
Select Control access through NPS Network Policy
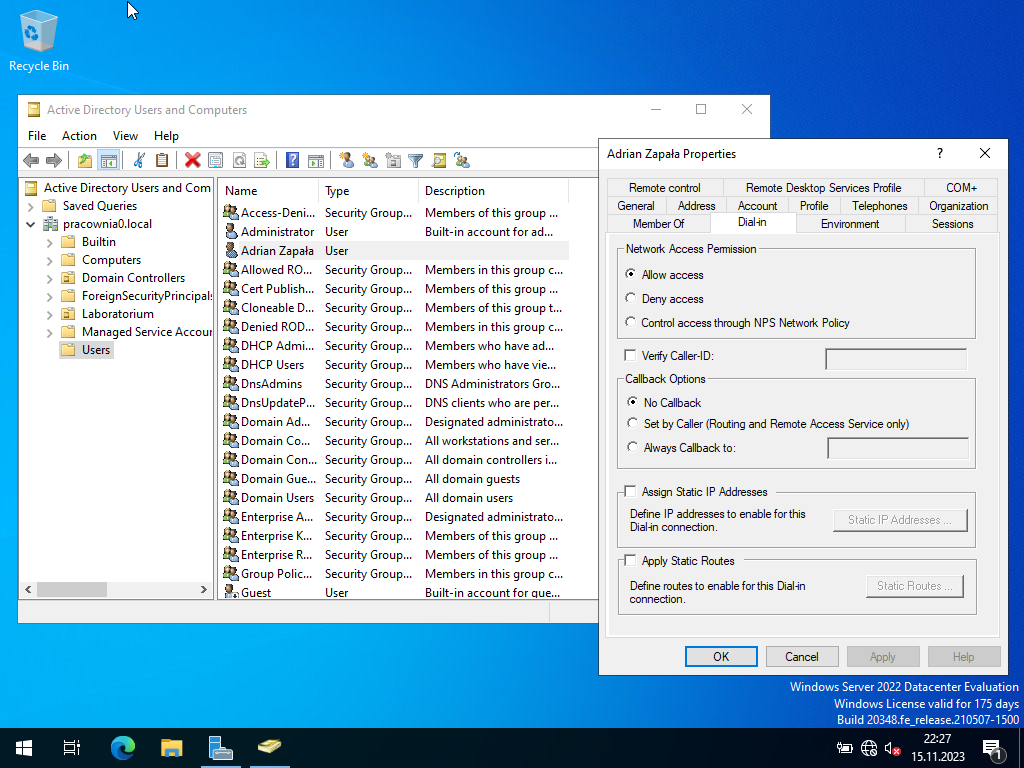(630, 322)
